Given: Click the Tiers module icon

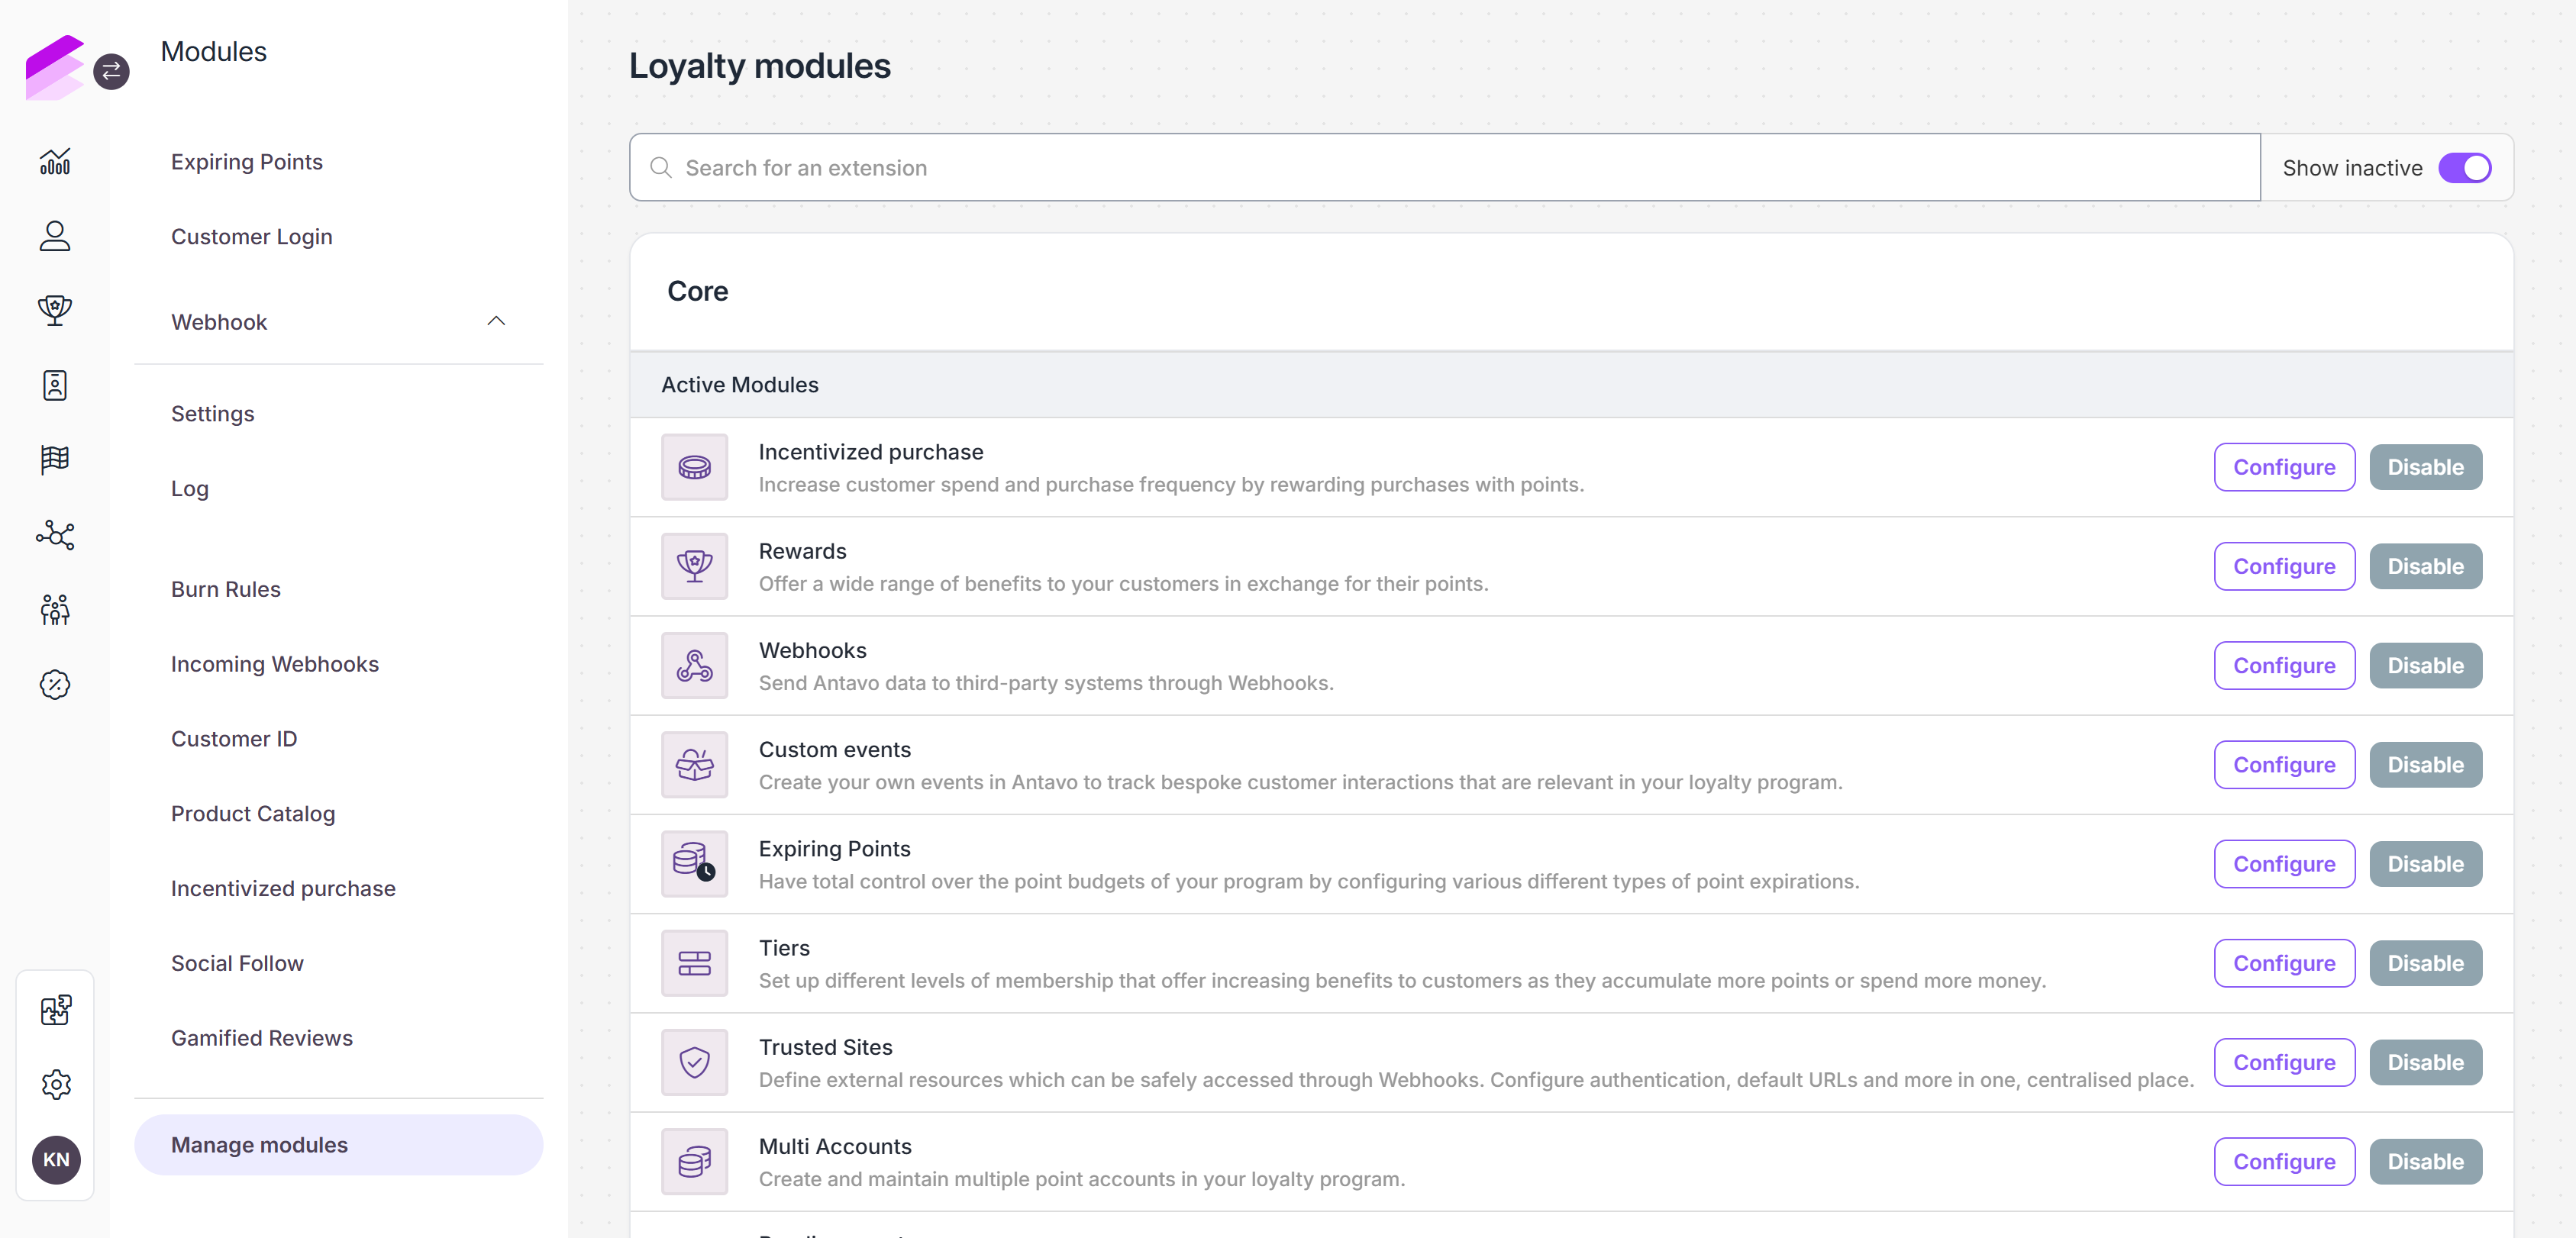Looking at the screenshot, I should (694, 963).
